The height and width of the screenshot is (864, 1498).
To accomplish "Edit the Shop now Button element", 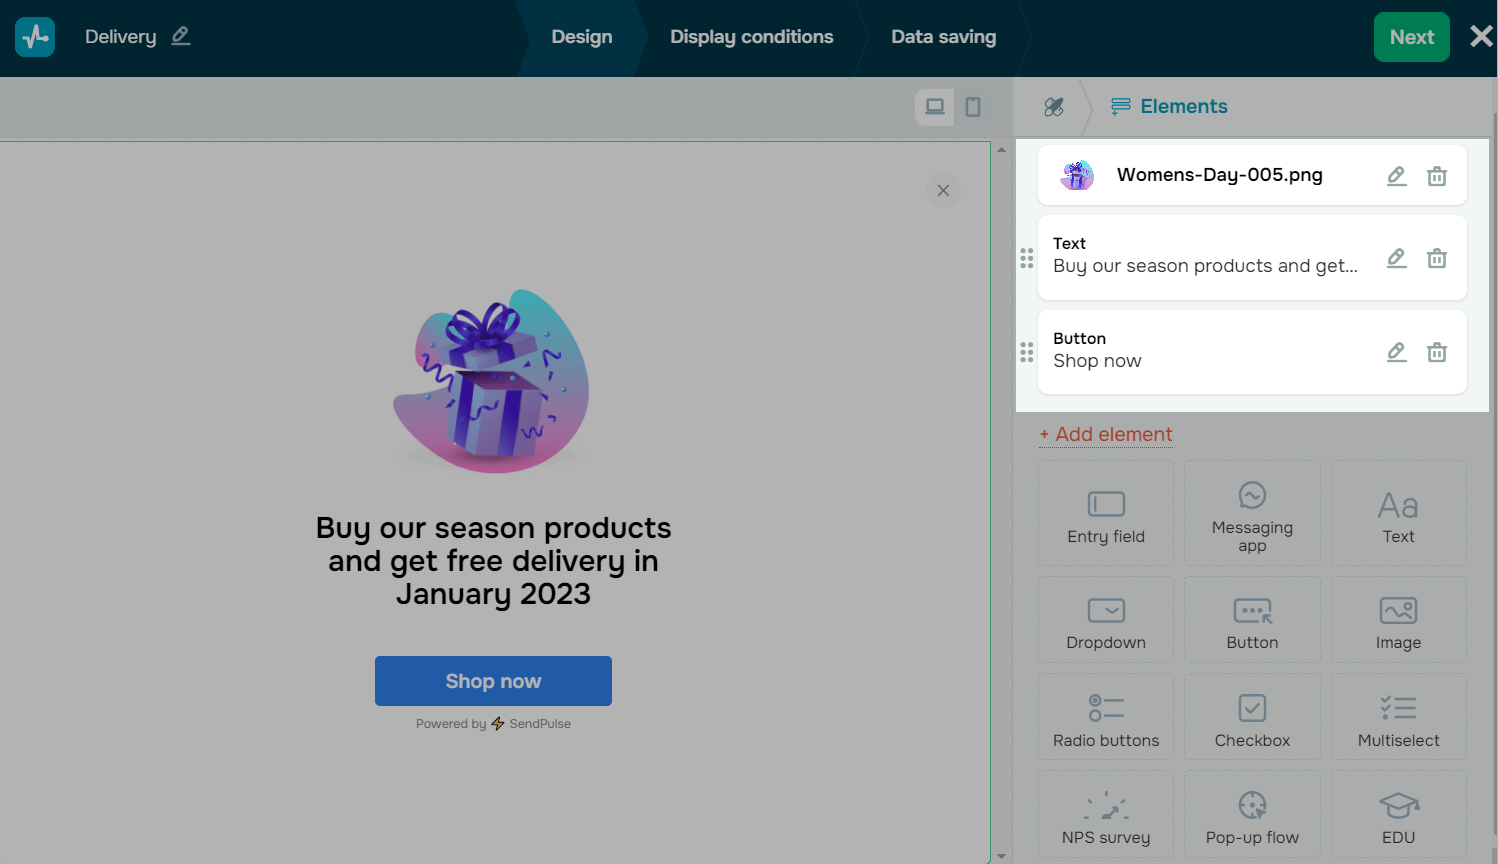I will click(x=1397, y=352).
